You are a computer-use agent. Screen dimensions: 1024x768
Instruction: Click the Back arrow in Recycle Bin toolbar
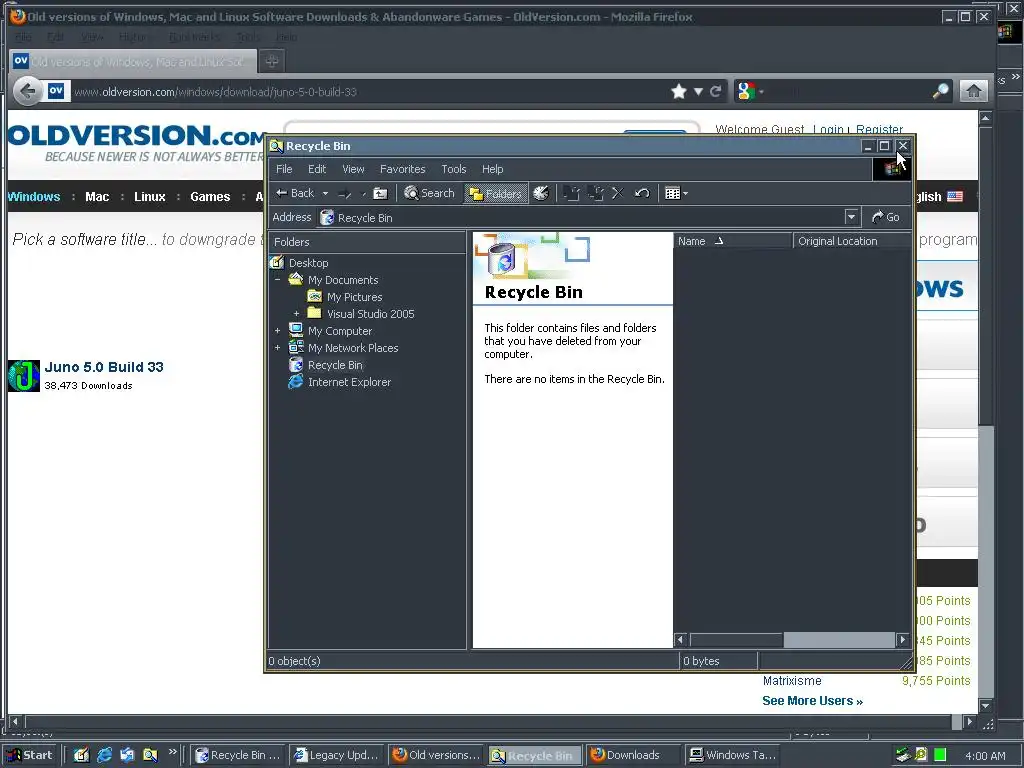pyautogui.click(x=295, y=193)
